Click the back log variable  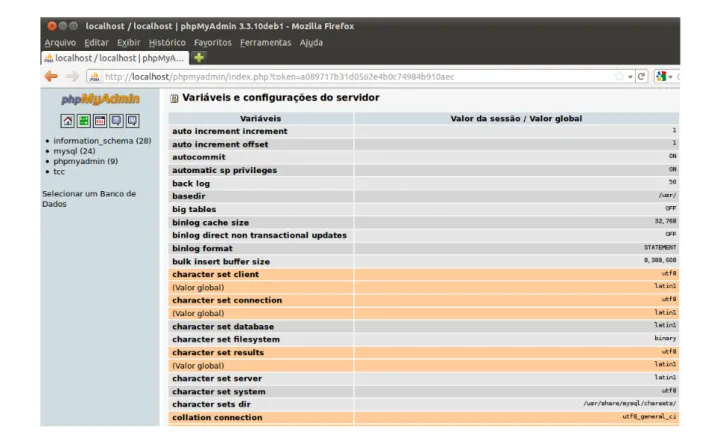(x=191, y=184)
